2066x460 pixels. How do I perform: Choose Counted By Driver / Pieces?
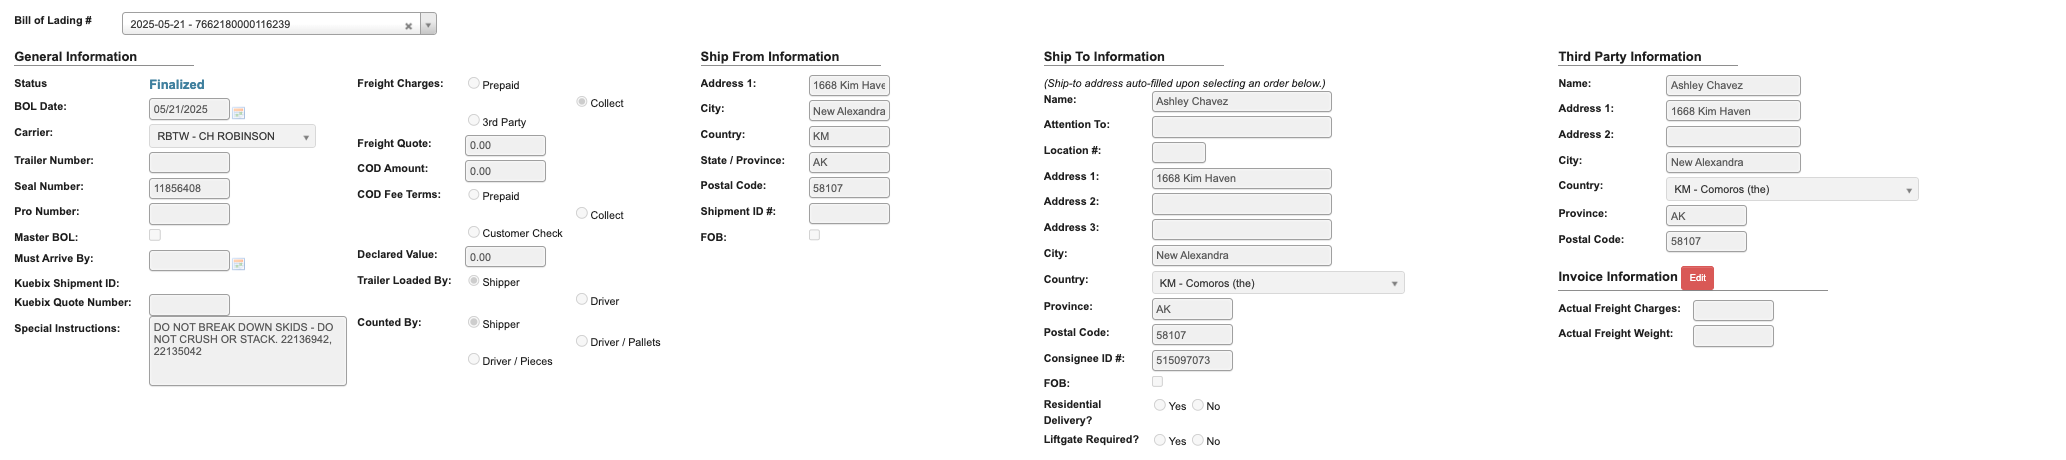pyautogui.click(x=474, y=359)
